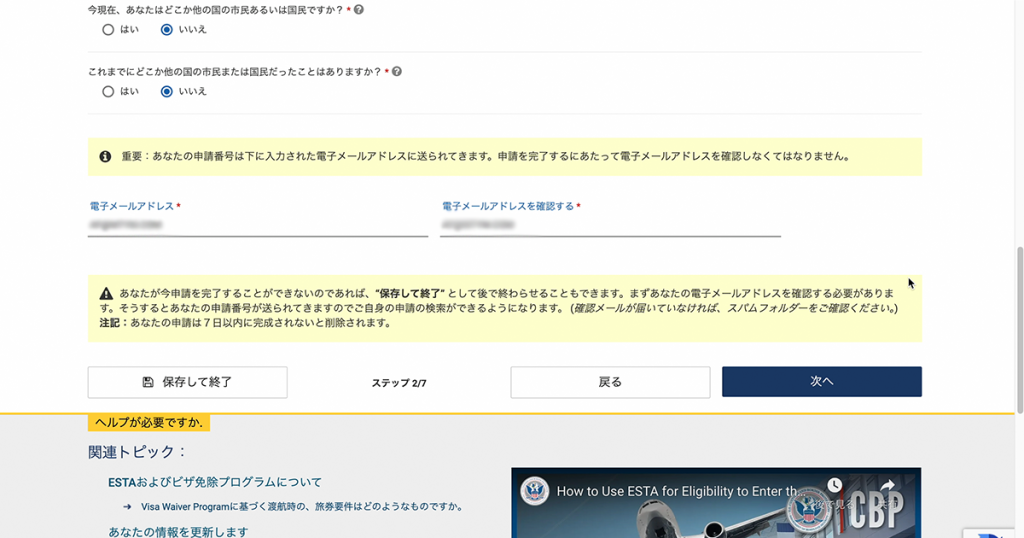Open the あなたの情報を更新します topic
Viewport: 1024px width, 538px height.
(178, 531)
